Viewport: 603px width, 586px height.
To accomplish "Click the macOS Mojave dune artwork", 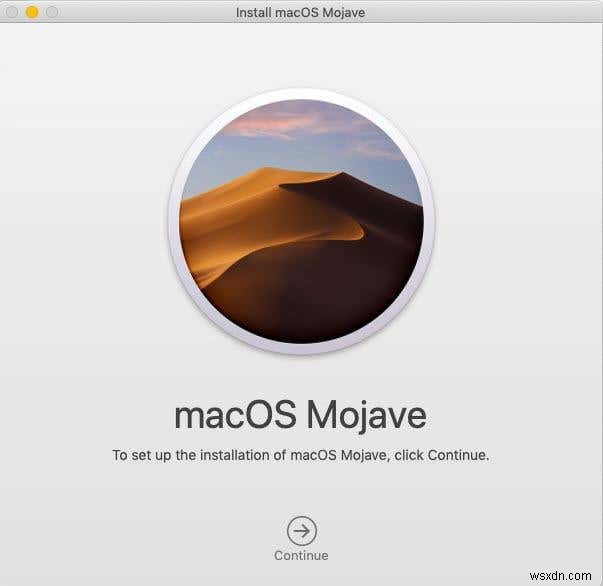I will tap(302, 221).
